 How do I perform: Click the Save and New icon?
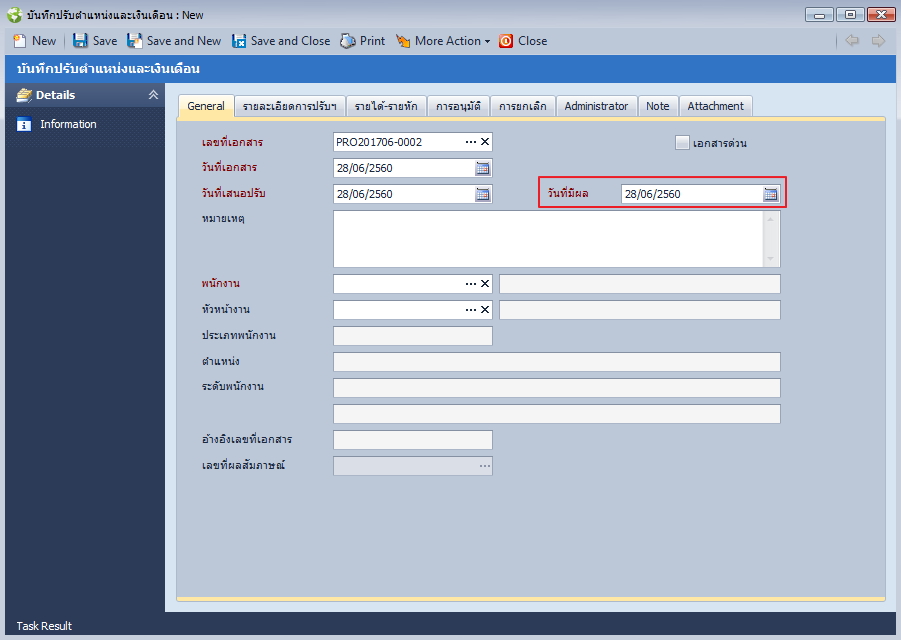(134, 41)
